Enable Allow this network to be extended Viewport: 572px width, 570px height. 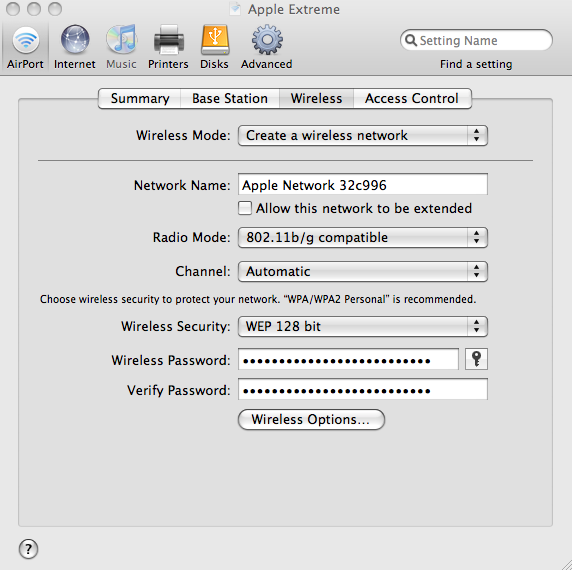pos(245,208)
